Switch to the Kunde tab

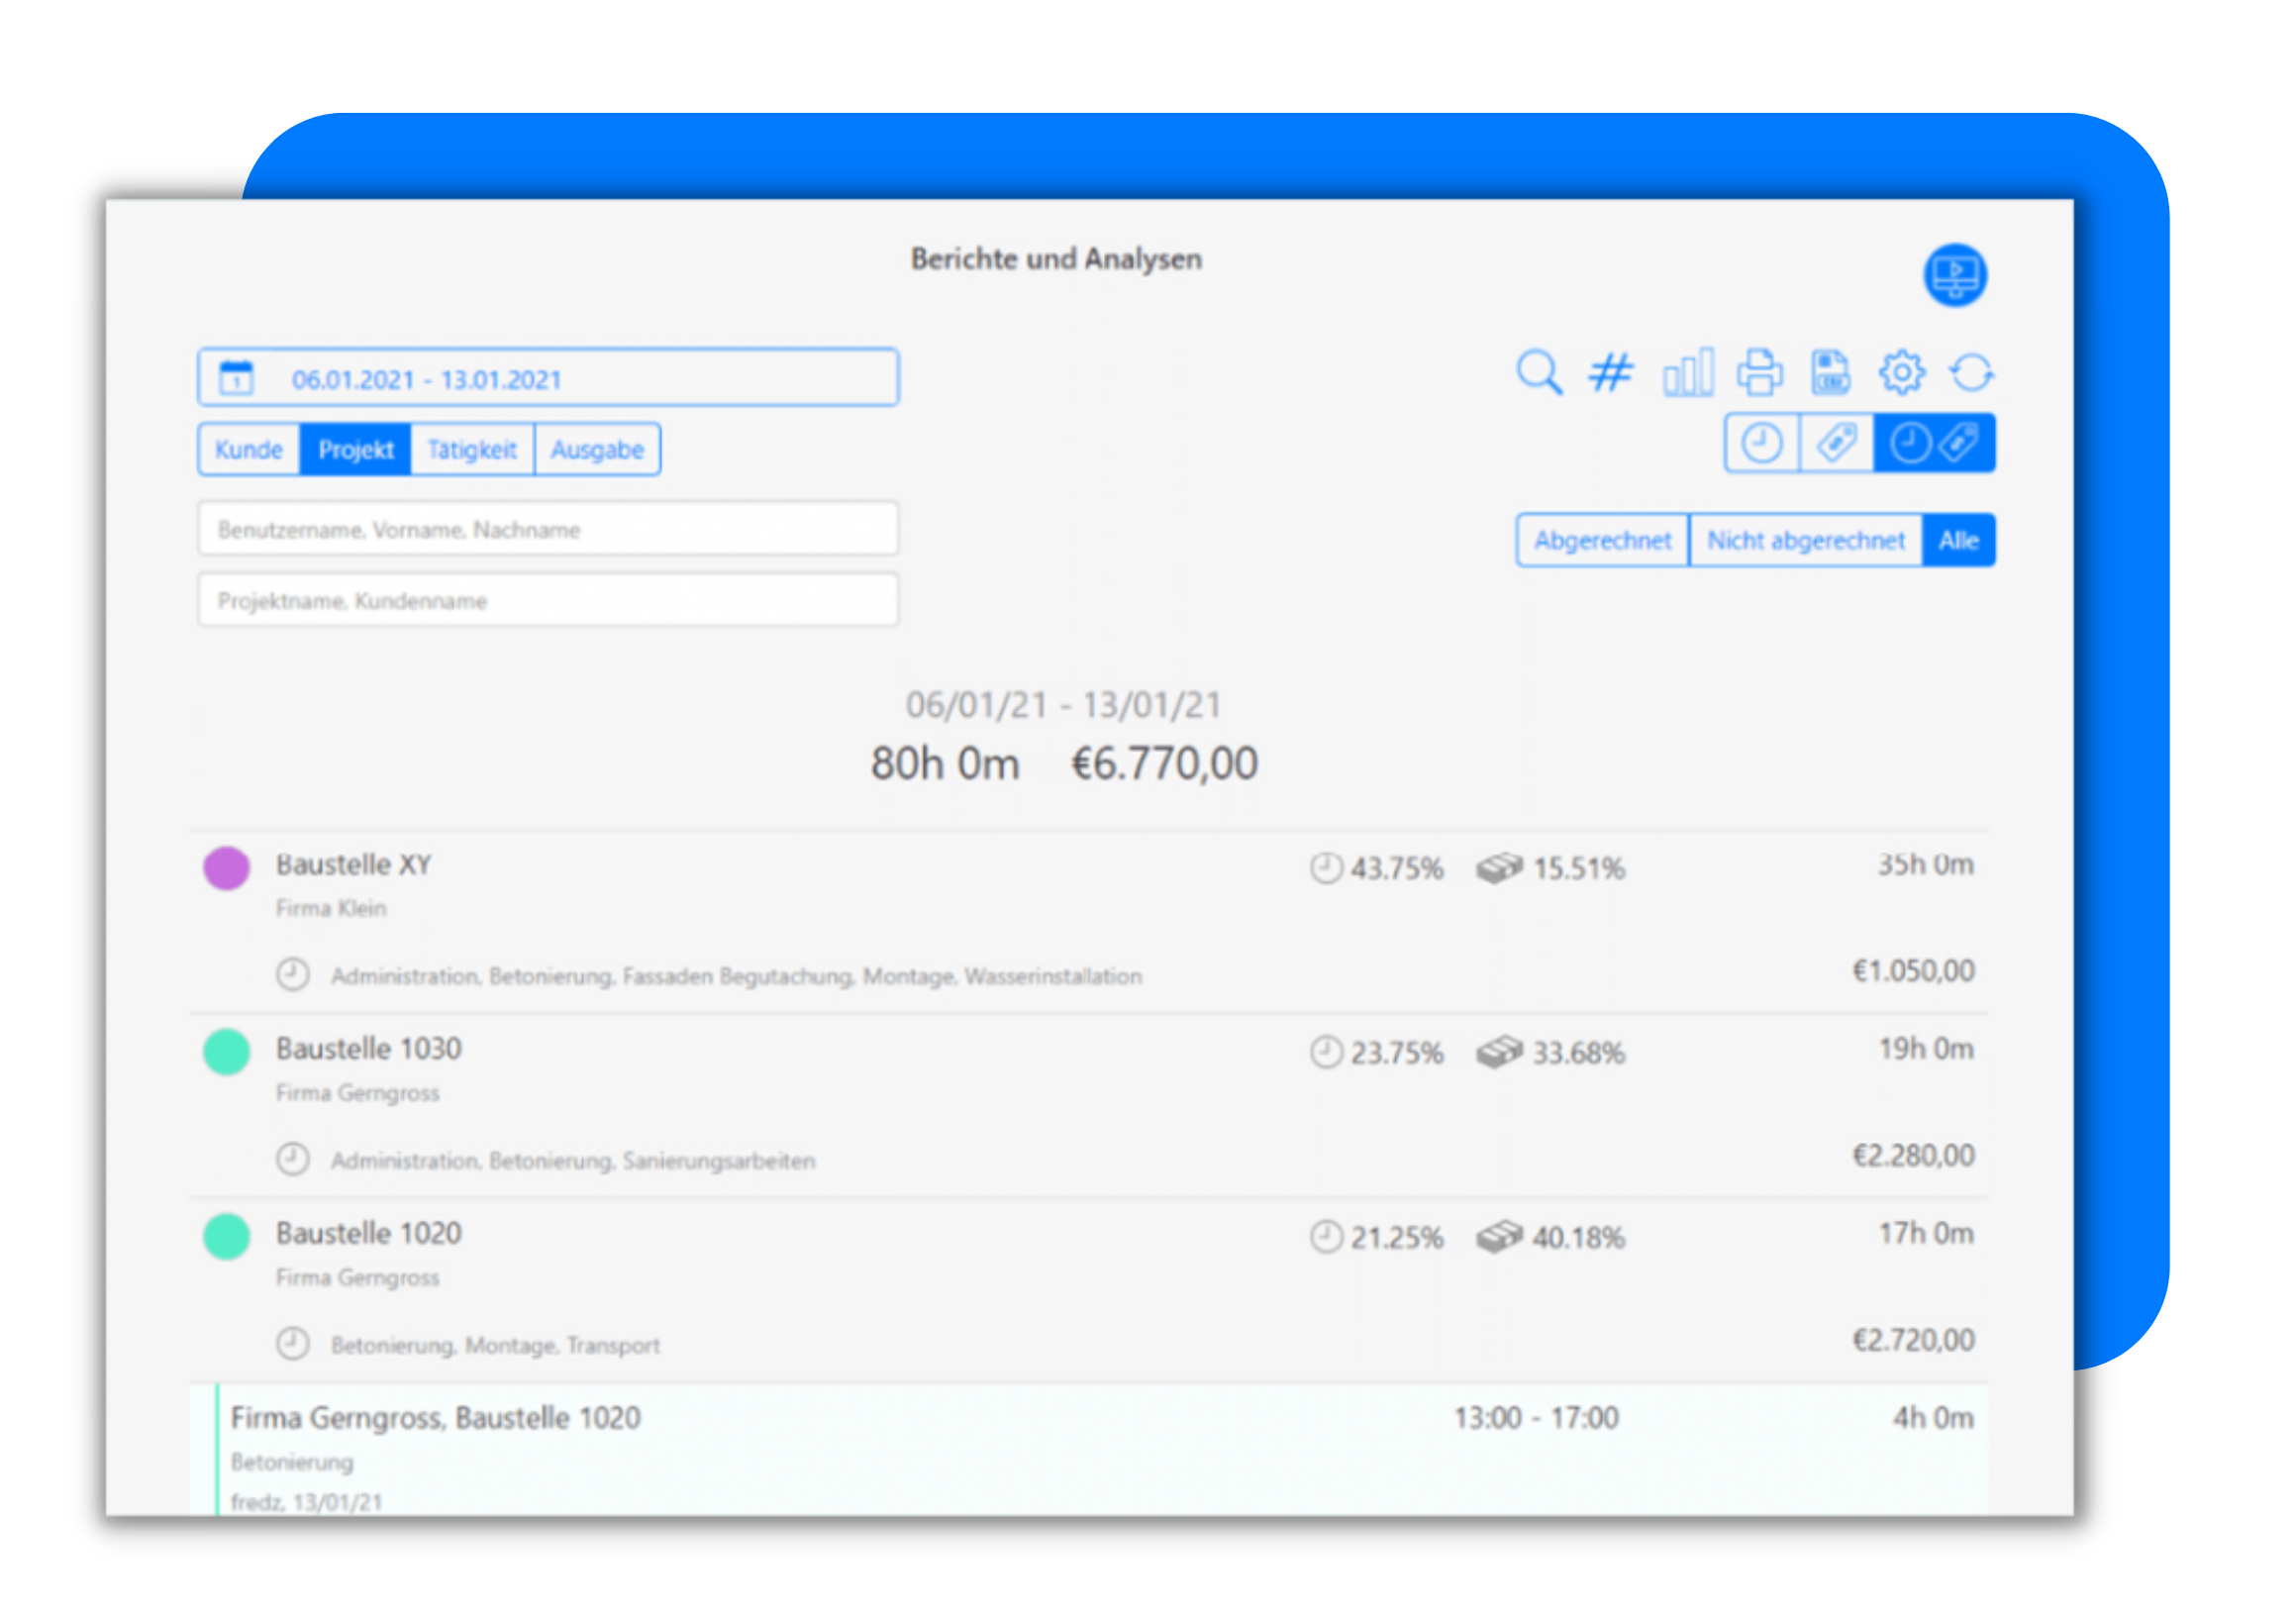point(248,450)
